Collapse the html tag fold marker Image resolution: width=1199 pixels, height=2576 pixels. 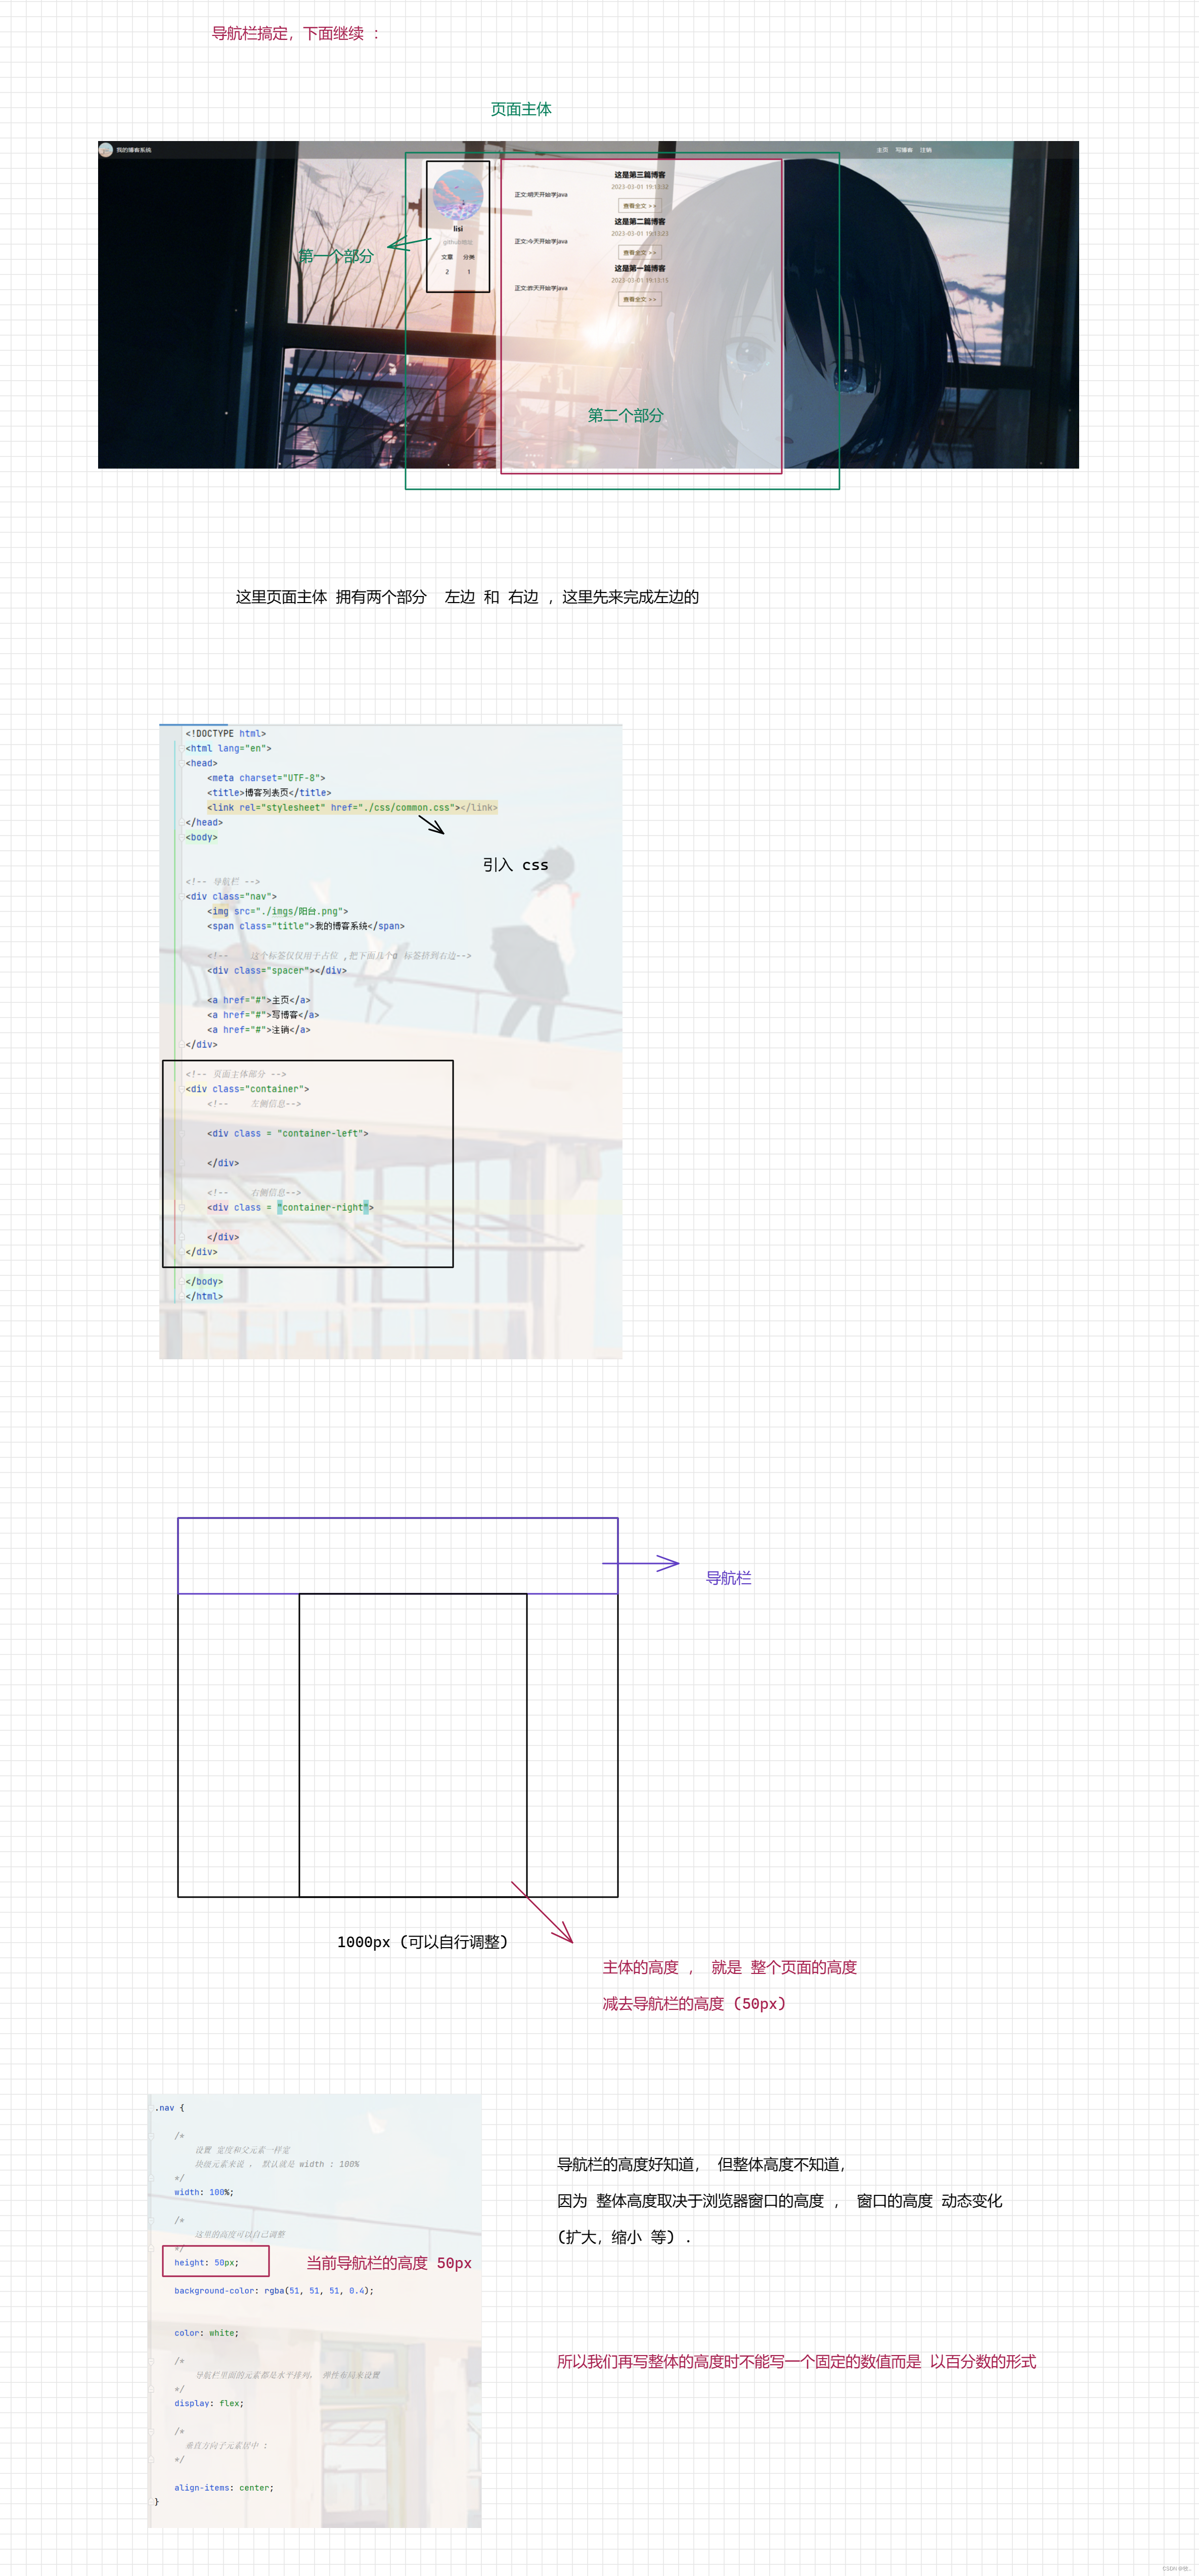(182, 748)
